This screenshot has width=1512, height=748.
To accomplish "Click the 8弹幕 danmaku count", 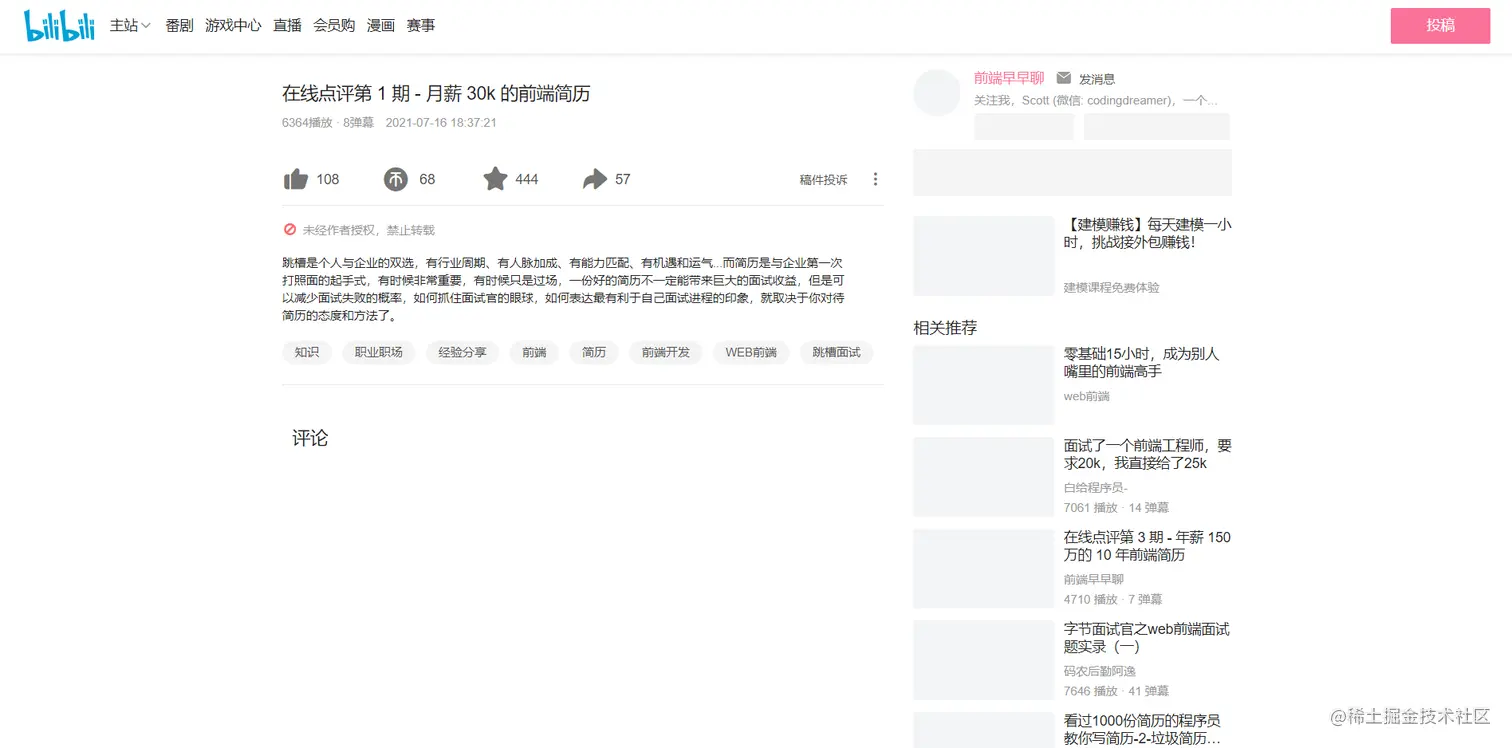I will click(359, 123).
